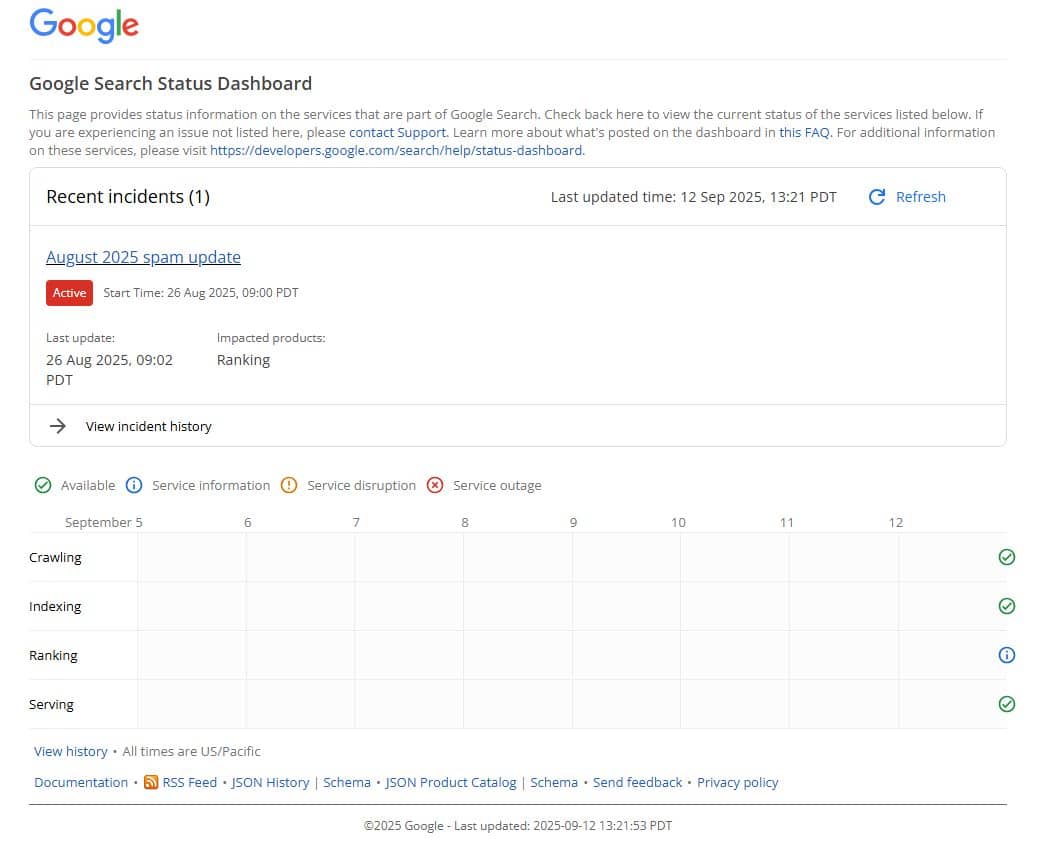This screenshot has width=1044, height=845.
Task: Open the JSON Product Catalog link
Action: point(451,782)
